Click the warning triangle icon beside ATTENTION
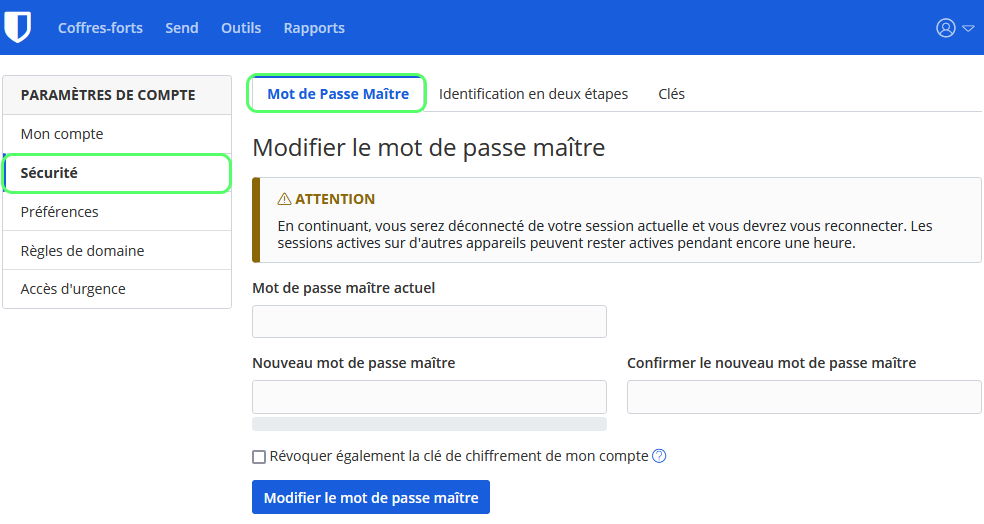This screenshot has width=984, height=524. 284,199
